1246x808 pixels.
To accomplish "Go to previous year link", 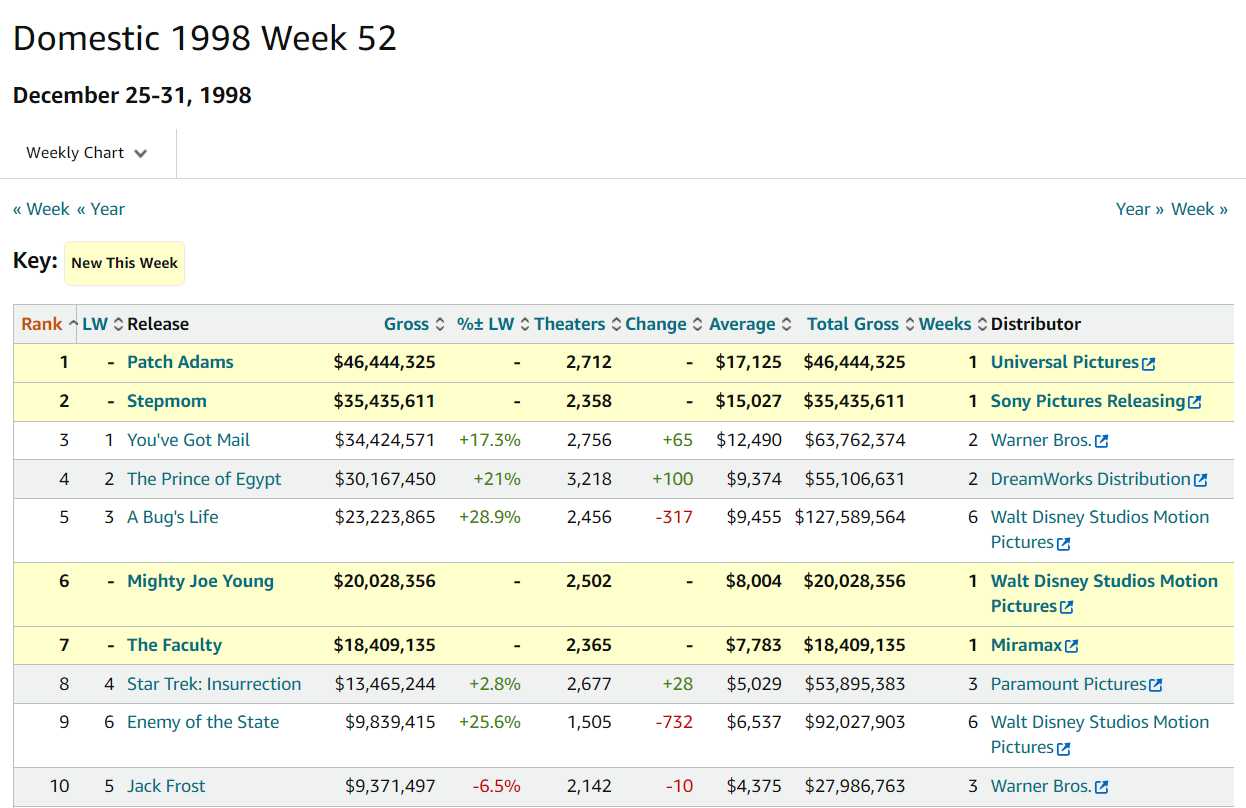I will pyautogui.click(x=100, y=209).
